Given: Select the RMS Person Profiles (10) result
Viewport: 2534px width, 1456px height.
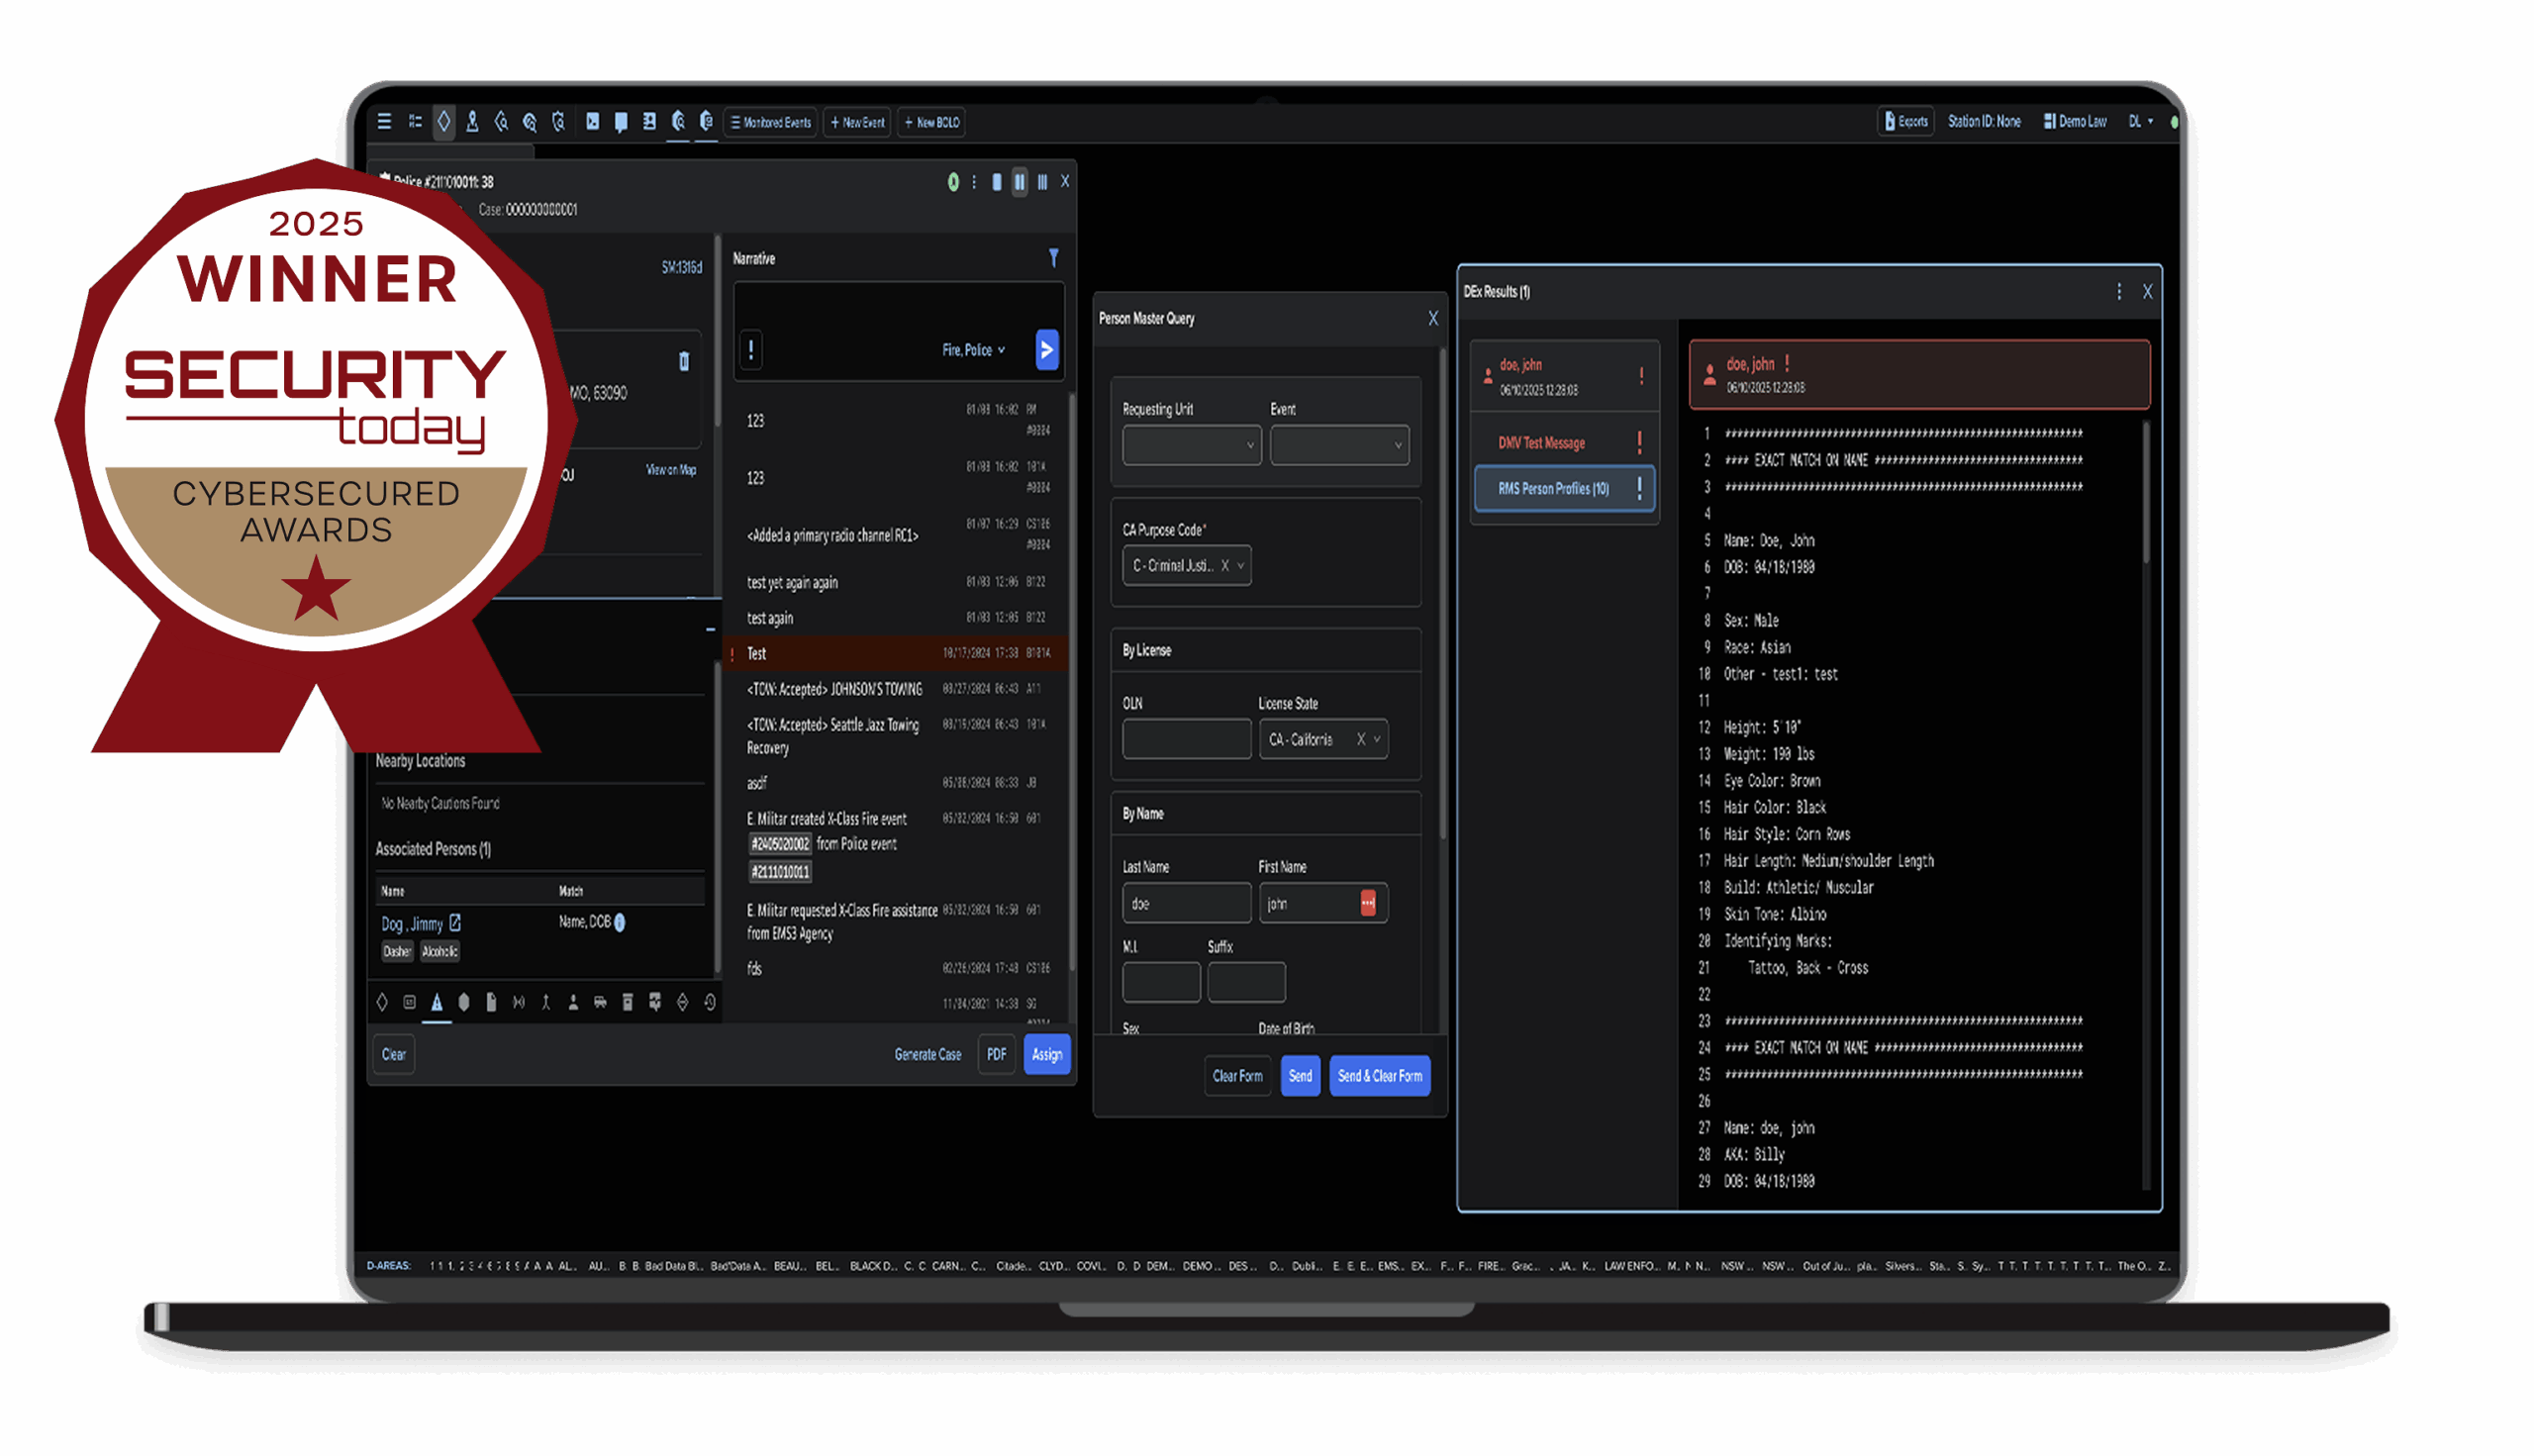Looking at the screenshot, I should click(1565, 489).
